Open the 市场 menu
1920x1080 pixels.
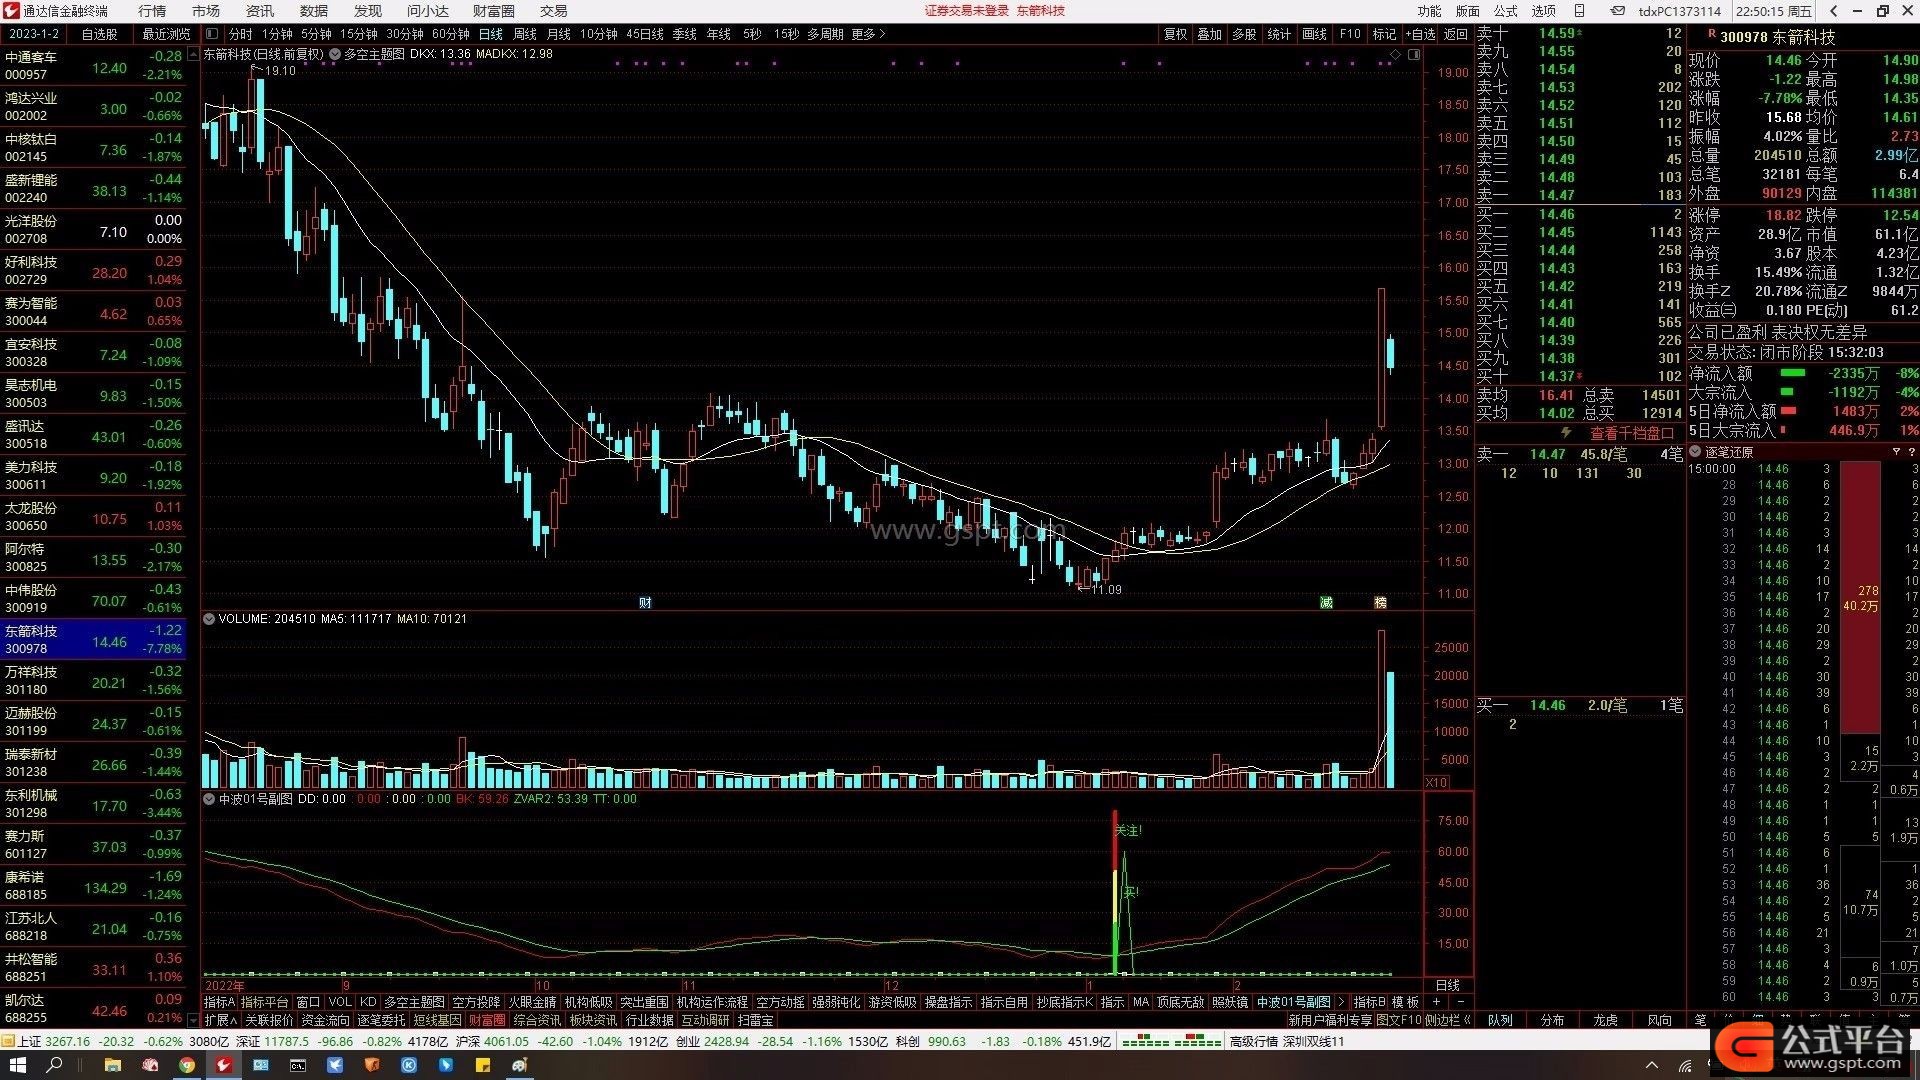[206, 11]
